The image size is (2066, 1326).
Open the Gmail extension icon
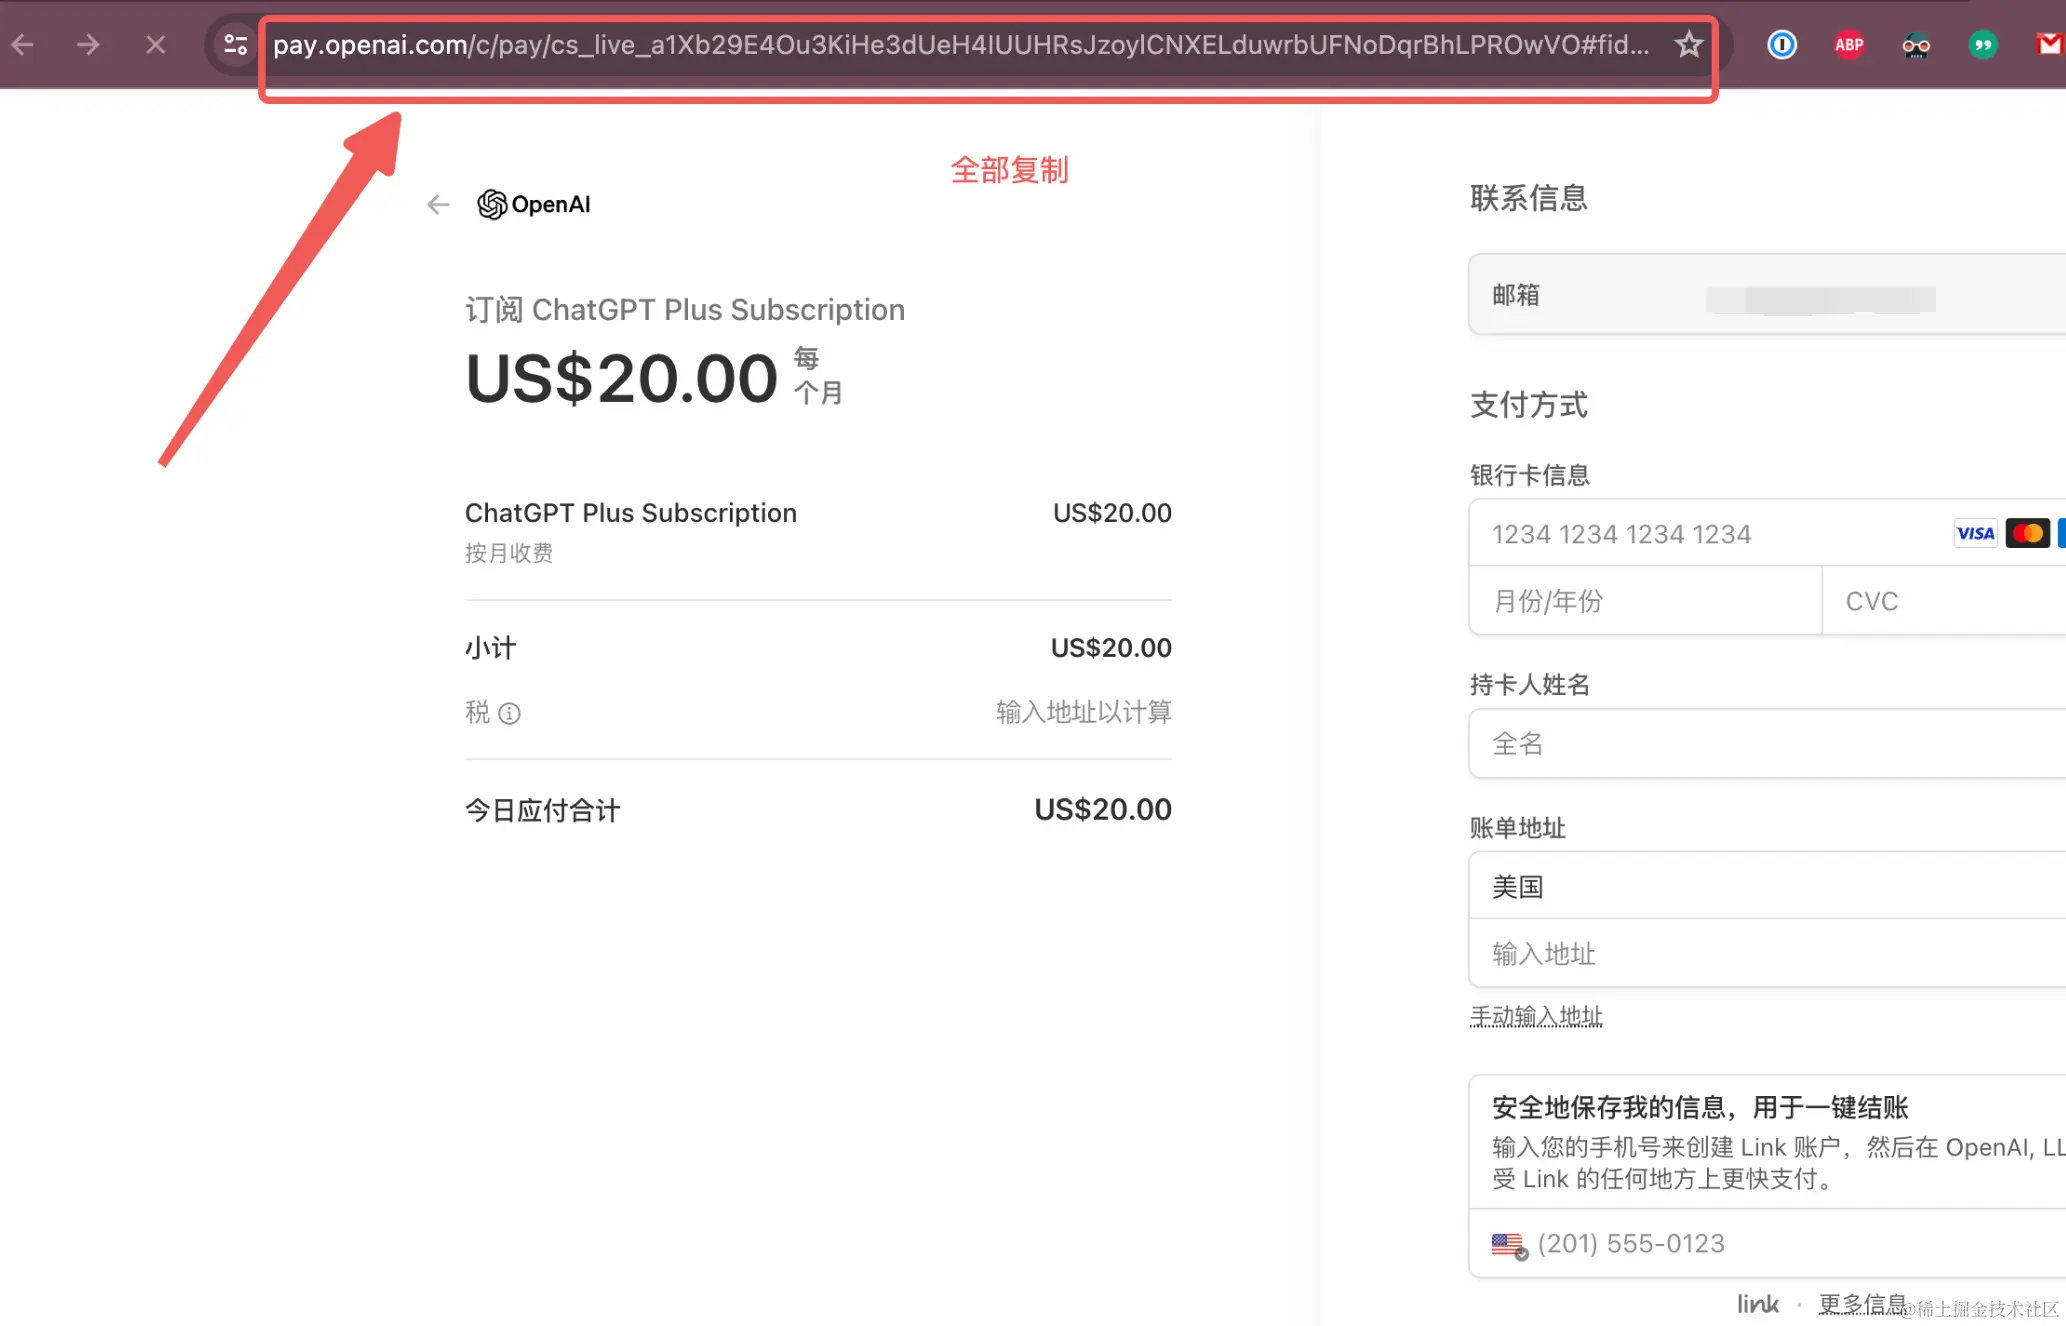click(x=2050, y=45)
